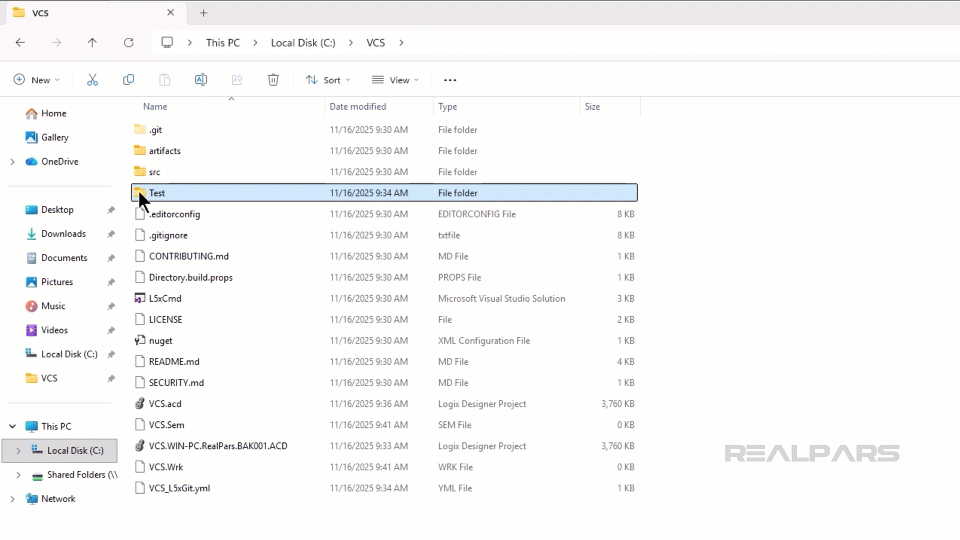Sort by the Size column header

click(592, 107)
